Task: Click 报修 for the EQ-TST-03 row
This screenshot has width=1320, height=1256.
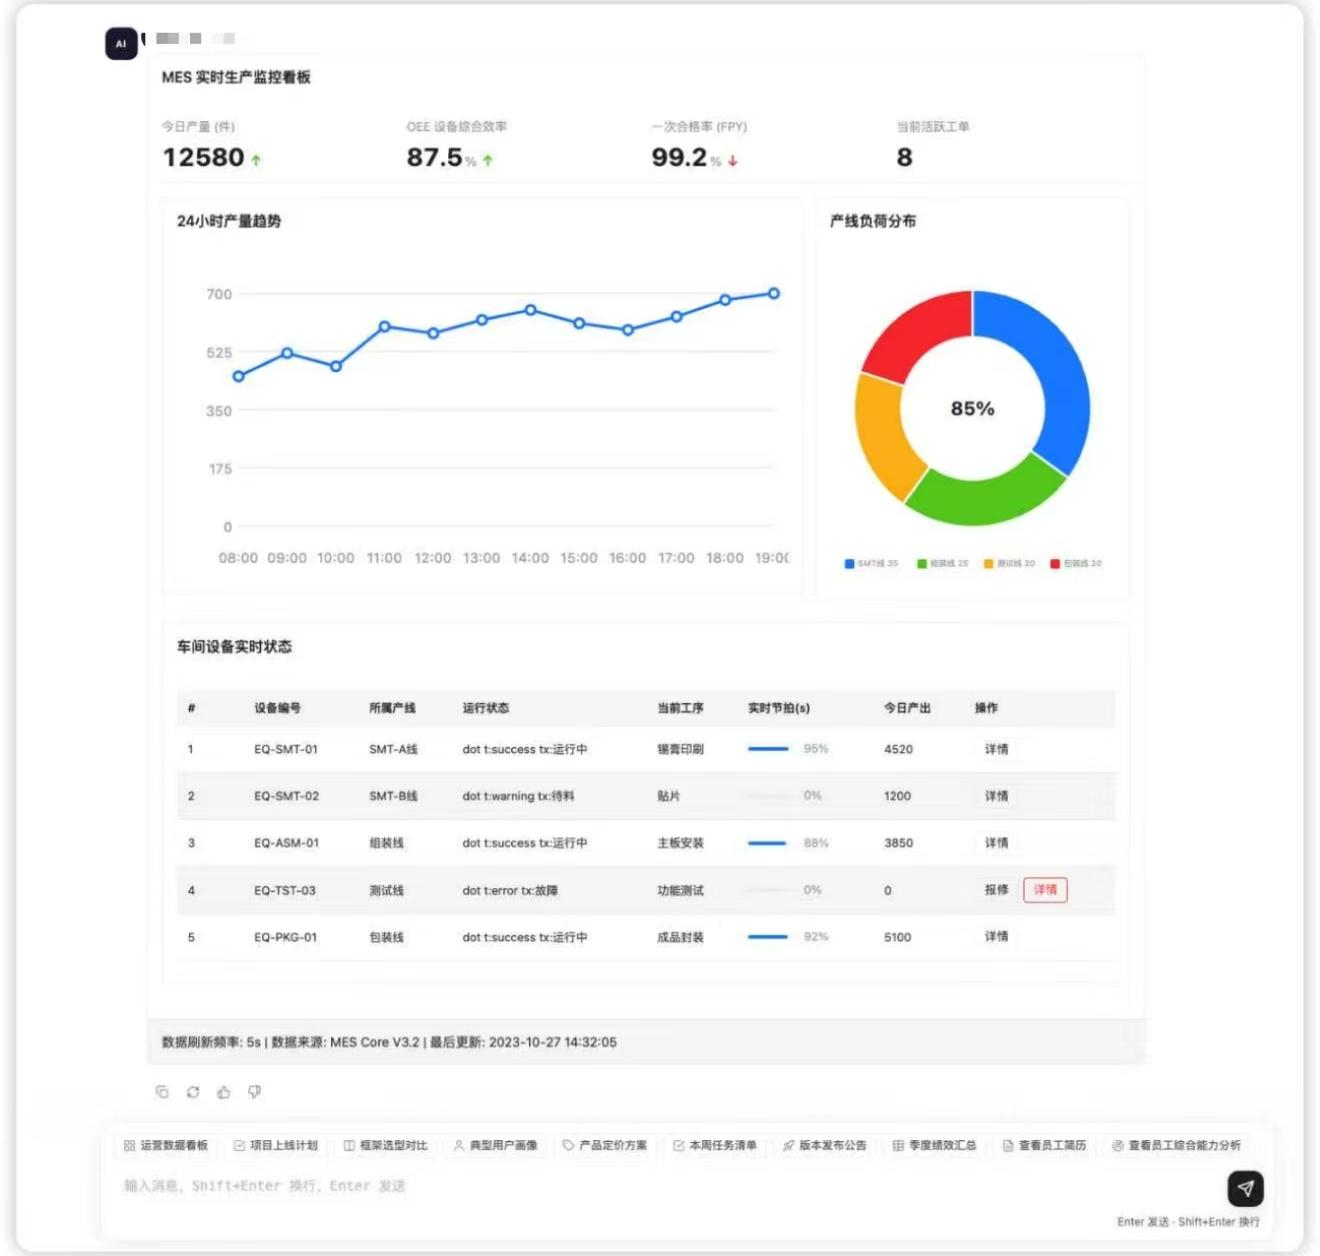Action: click(996, 890)
